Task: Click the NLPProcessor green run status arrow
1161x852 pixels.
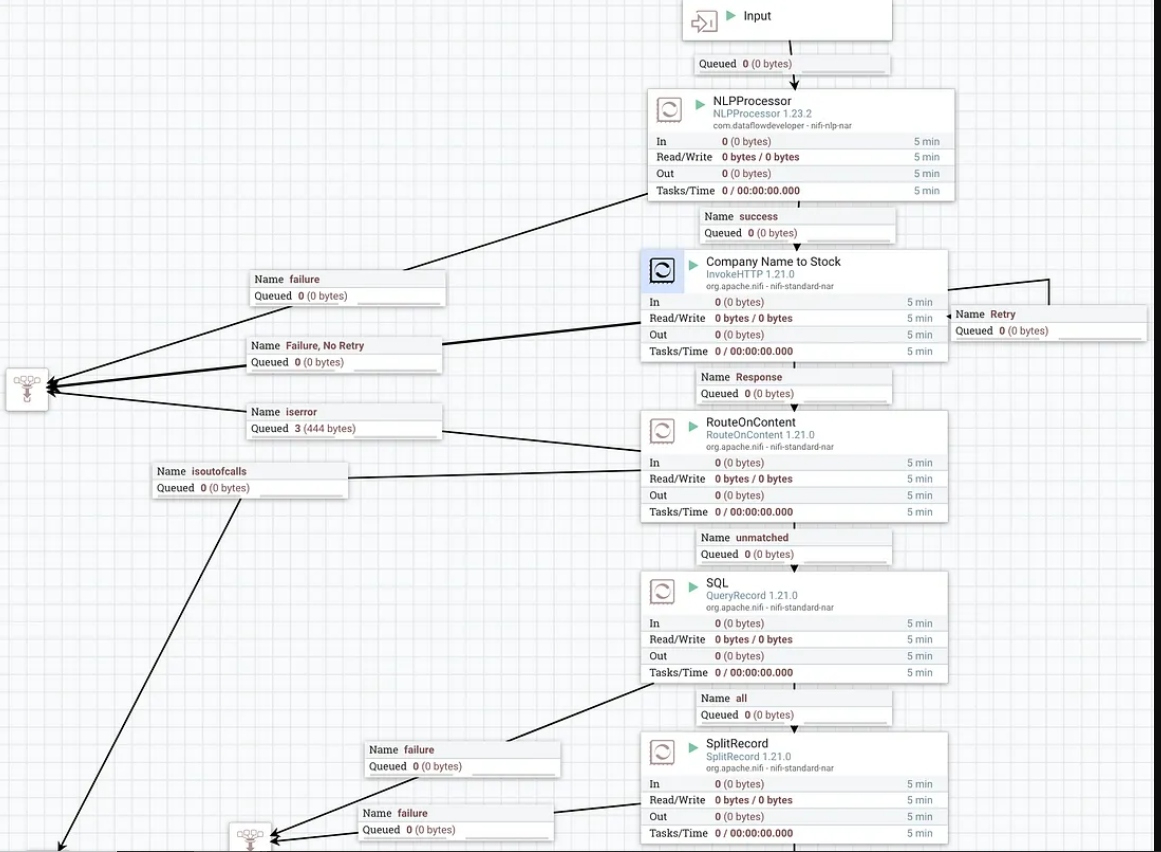Action: click(700, 104)
